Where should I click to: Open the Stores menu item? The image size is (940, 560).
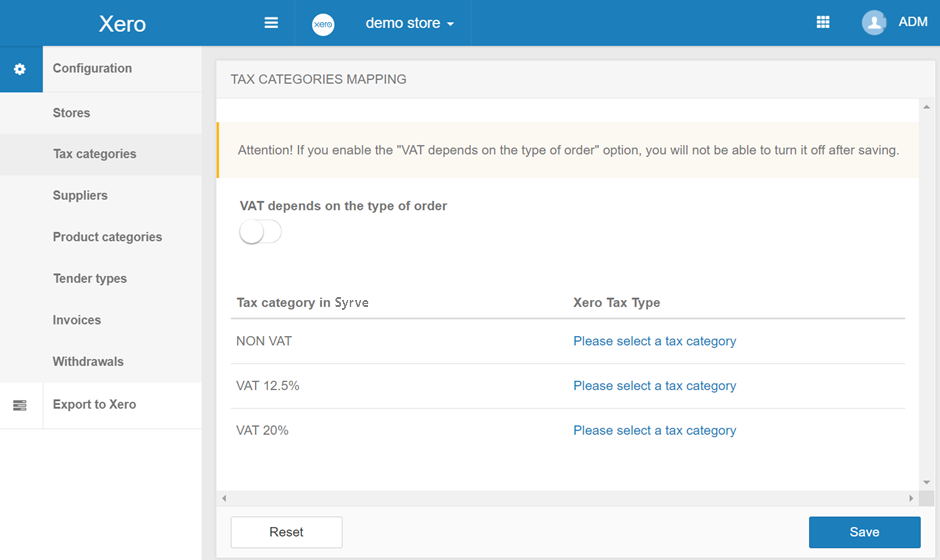(71, 113)
